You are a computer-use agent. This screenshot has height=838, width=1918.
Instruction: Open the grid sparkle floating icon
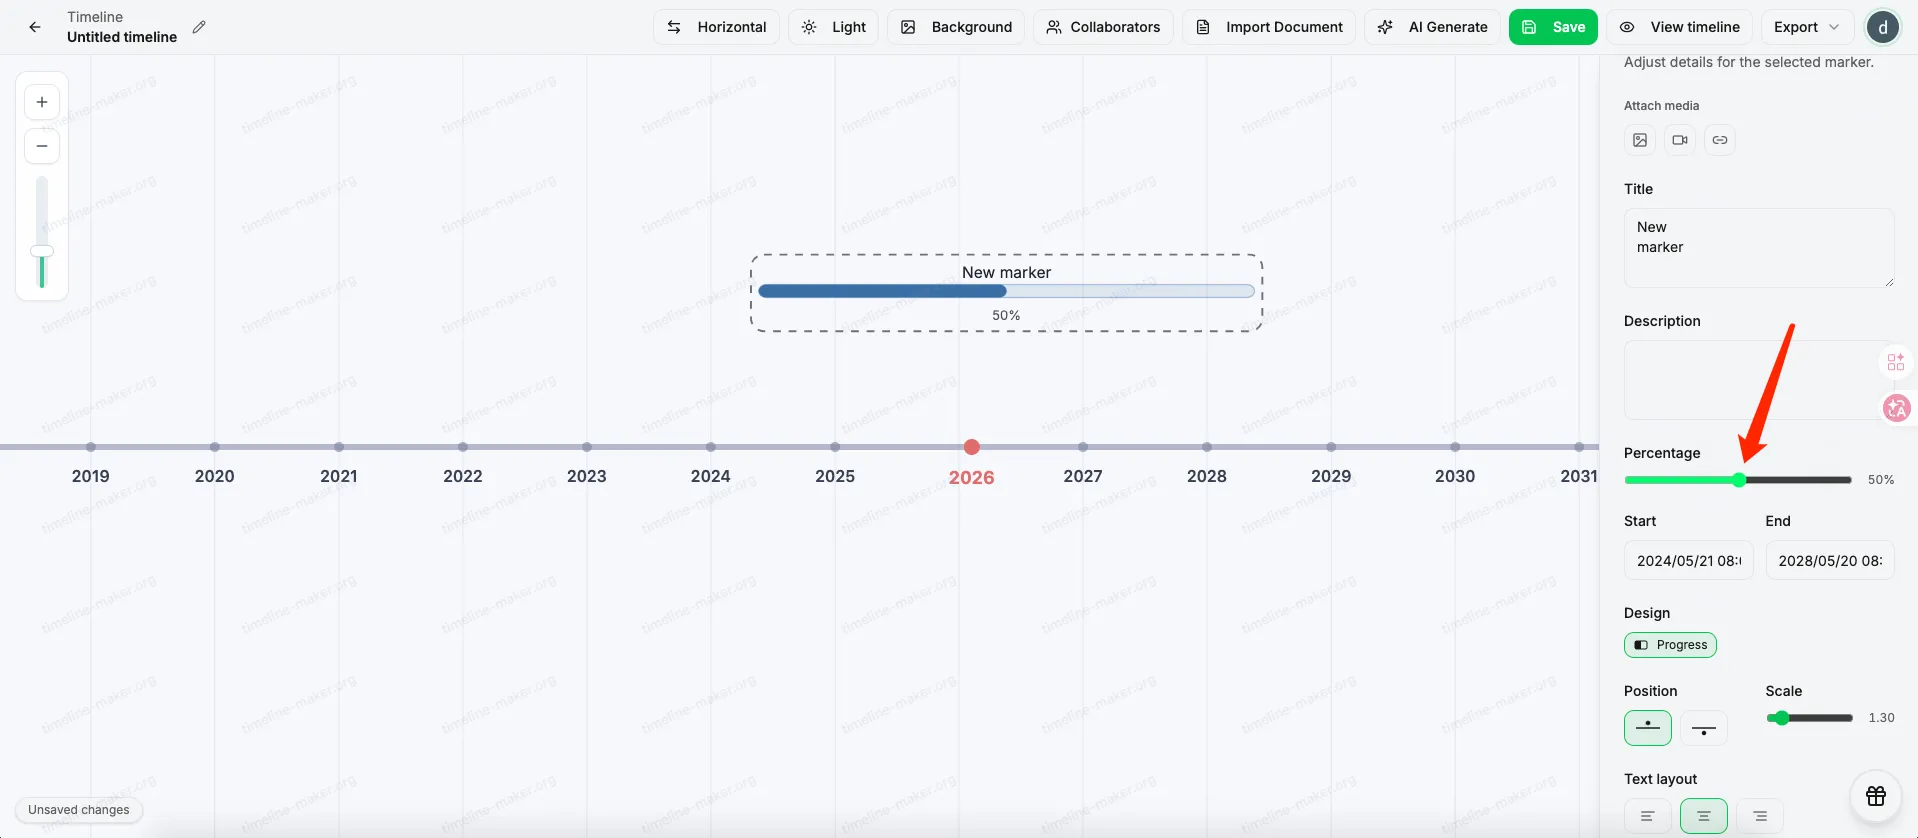[1896, 362]
